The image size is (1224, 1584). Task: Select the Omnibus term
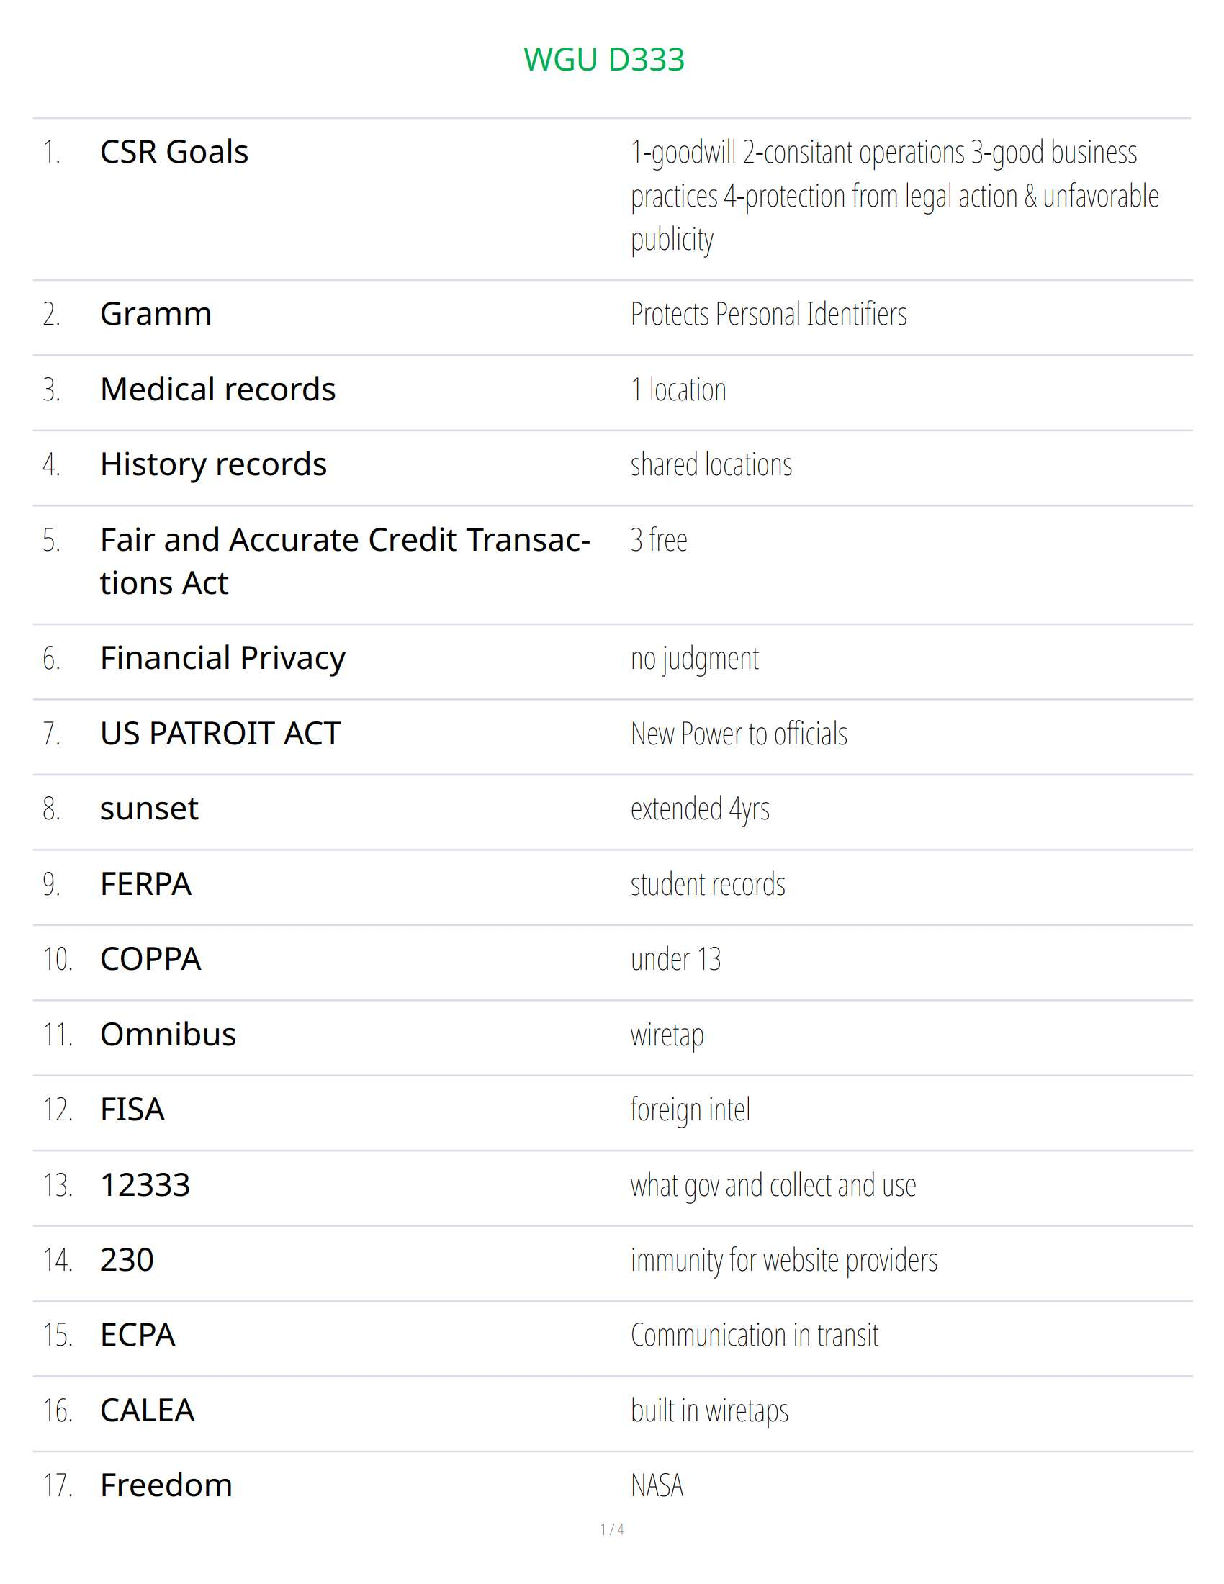tap(168, 1034)
